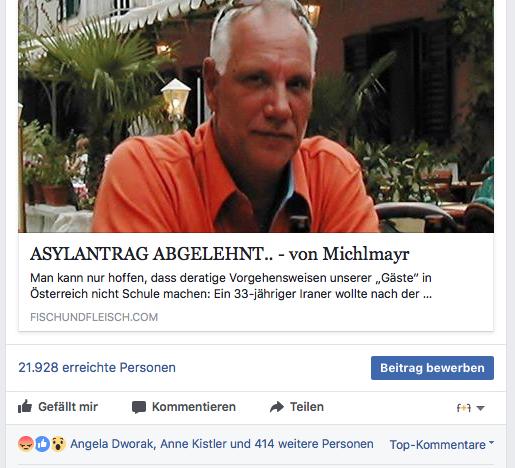Click the article description text snippet

(231, 286)
